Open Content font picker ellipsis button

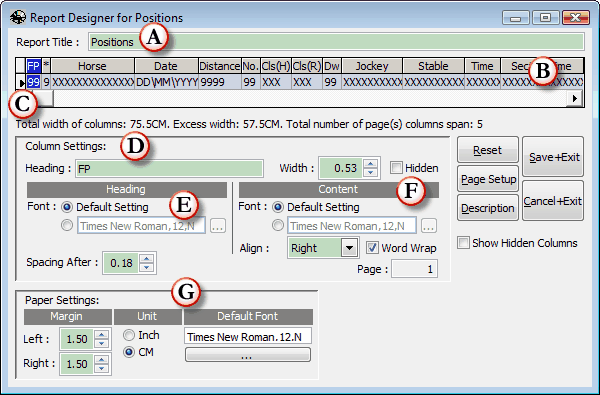[429, 226]
